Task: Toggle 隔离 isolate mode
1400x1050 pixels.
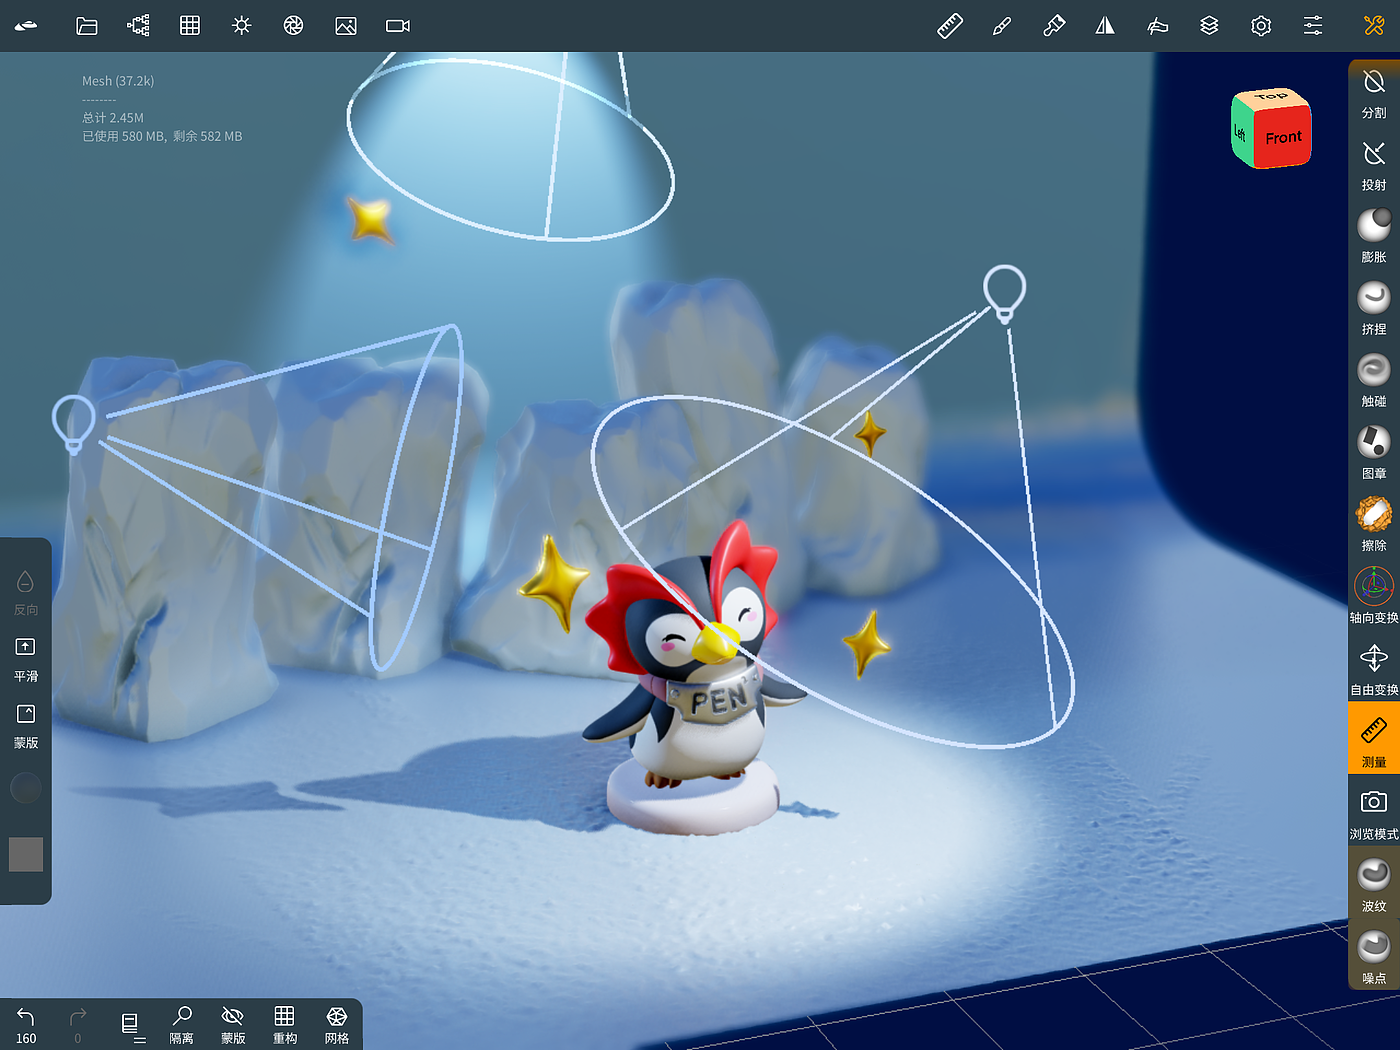Action: (182, 1025)
